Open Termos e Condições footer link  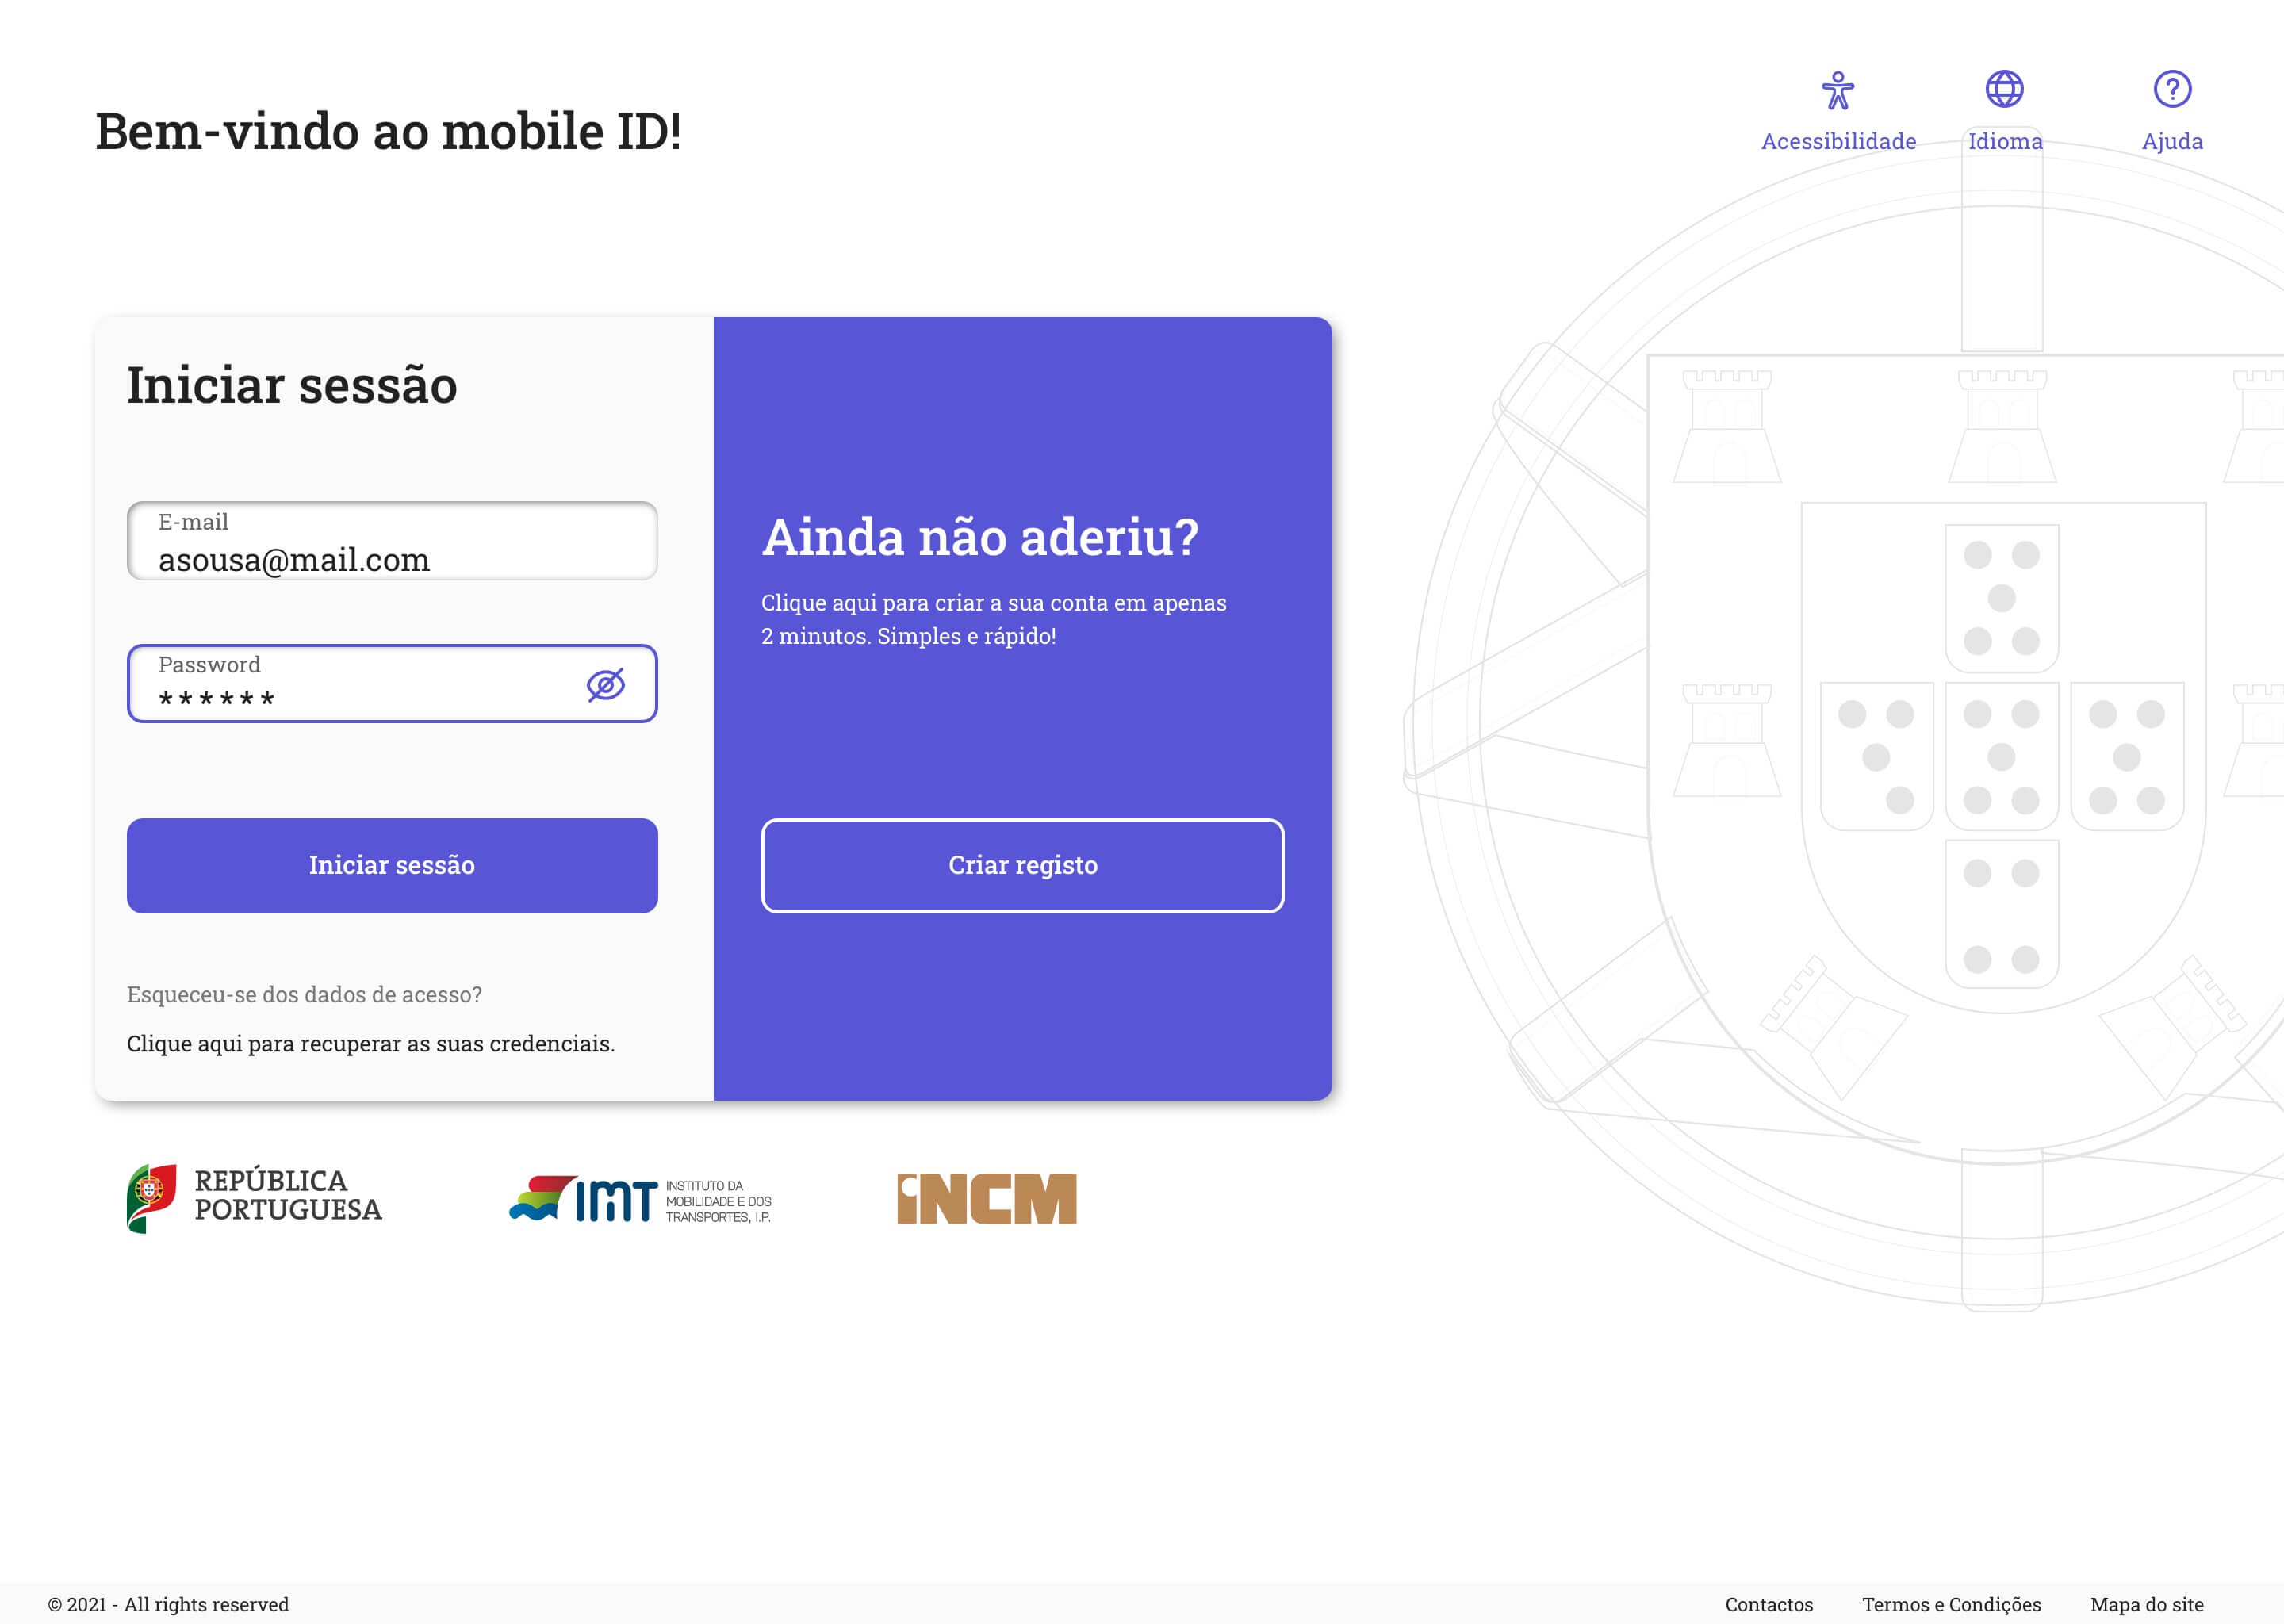(x=1951, y=1604)
